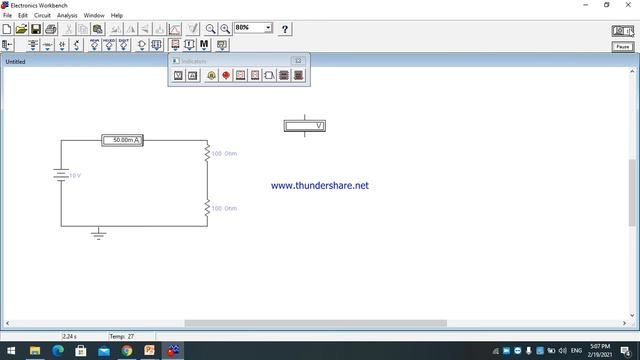
Task: Open the Edit menu
Action: 23,15
